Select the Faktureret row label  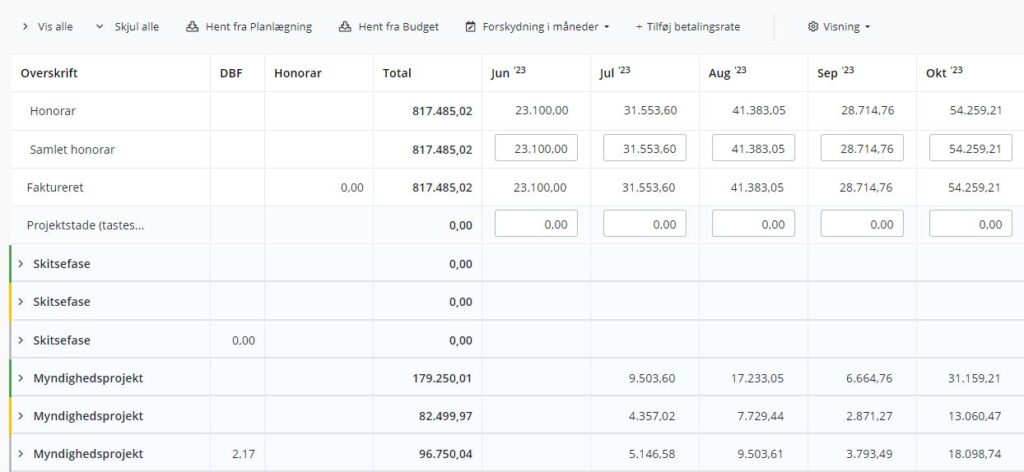point(55,187)
